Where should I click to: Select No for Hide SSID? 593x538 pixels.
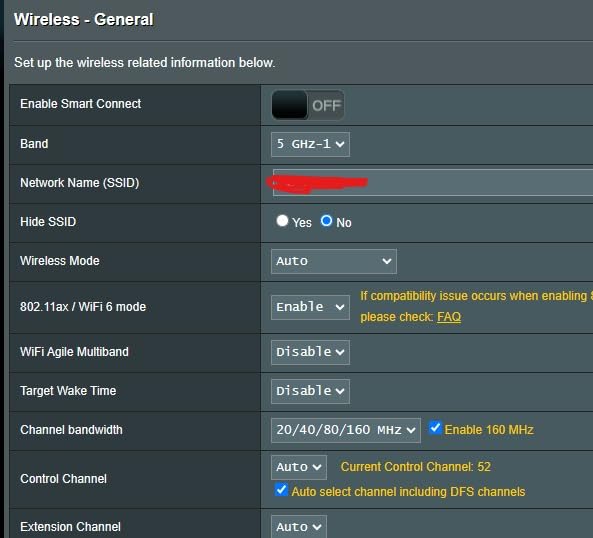click(326, 221)
